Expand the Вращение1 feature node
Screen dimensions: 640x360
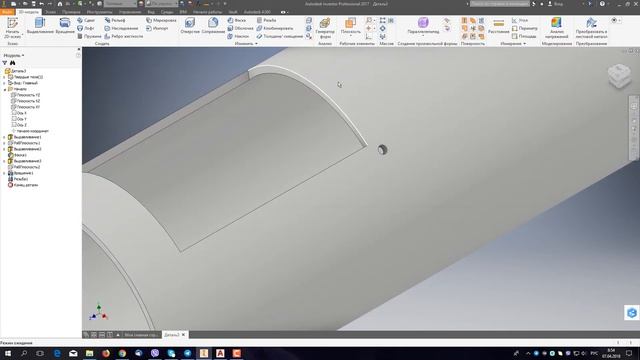[x=4, y=173]
